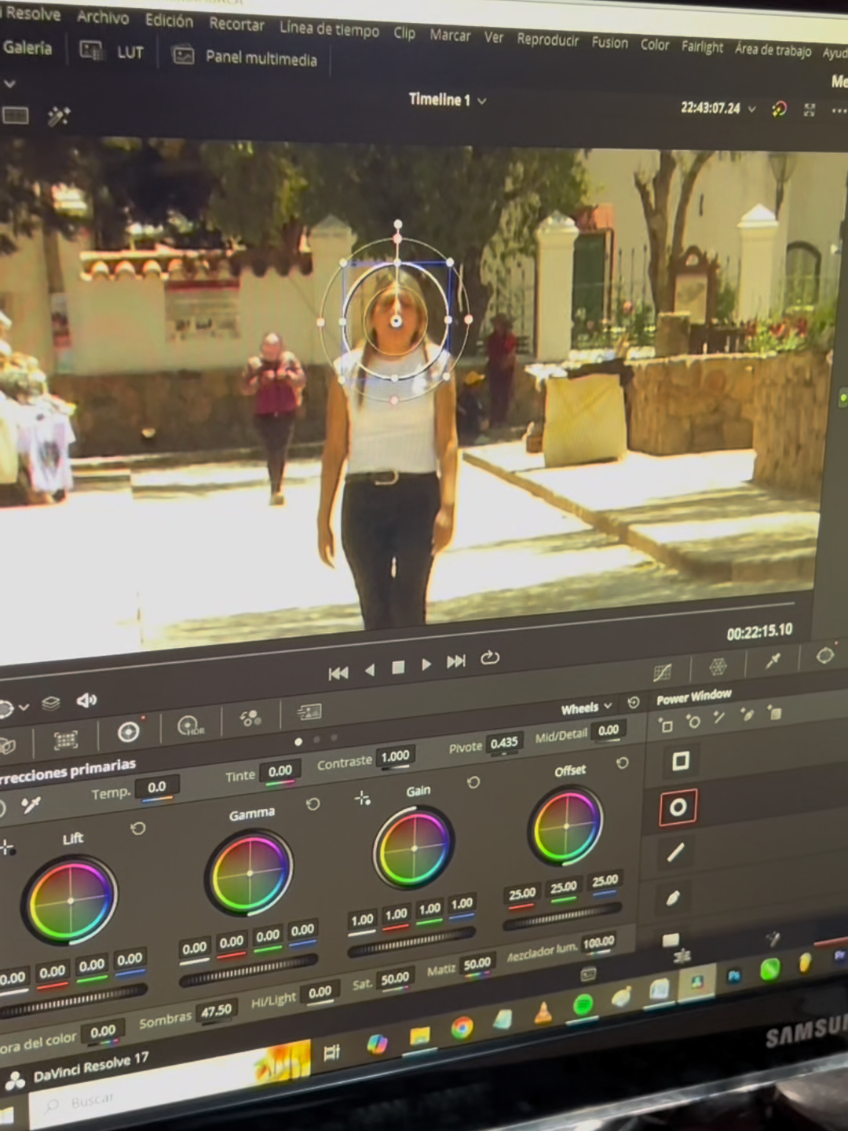Open the Curves palette icon
The height and width of the screenshot is (1131, 848).
(x=662, y=672)
